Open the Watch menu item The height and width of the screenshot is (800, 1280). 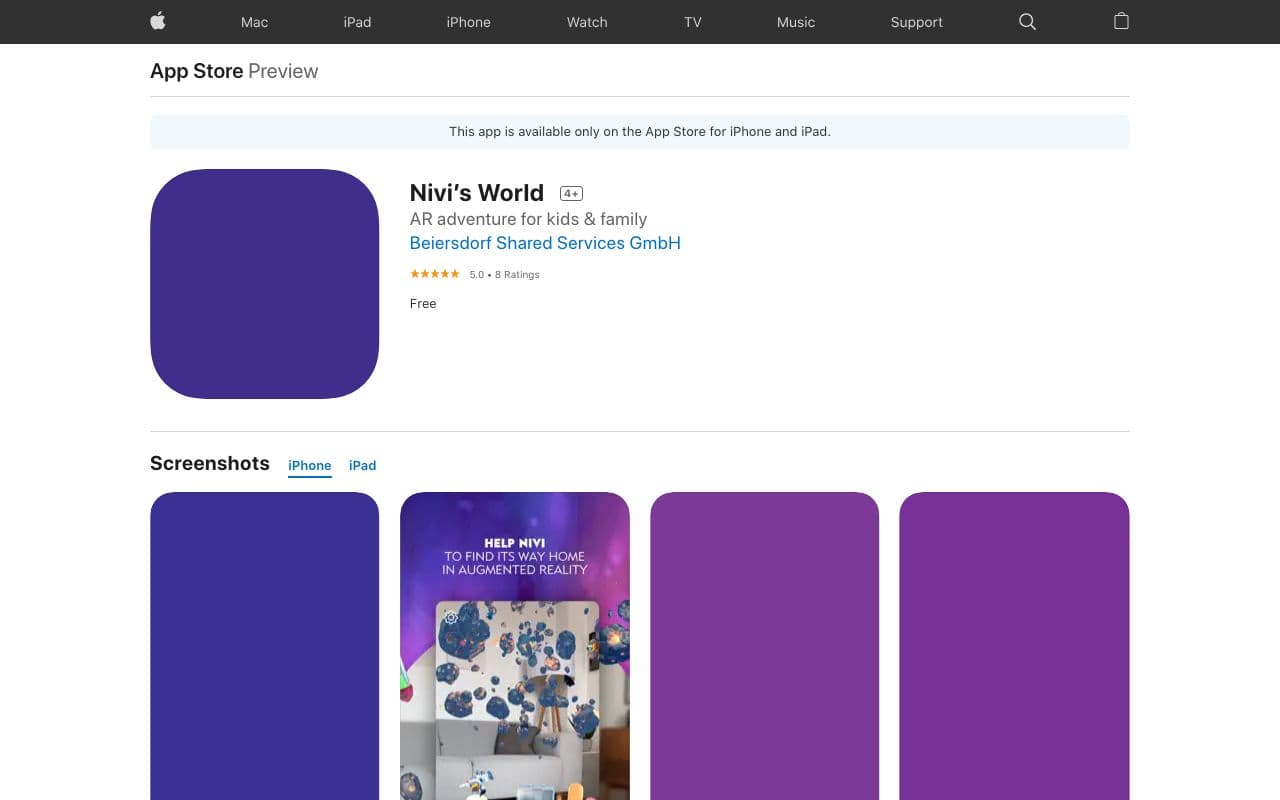(587, 22)
